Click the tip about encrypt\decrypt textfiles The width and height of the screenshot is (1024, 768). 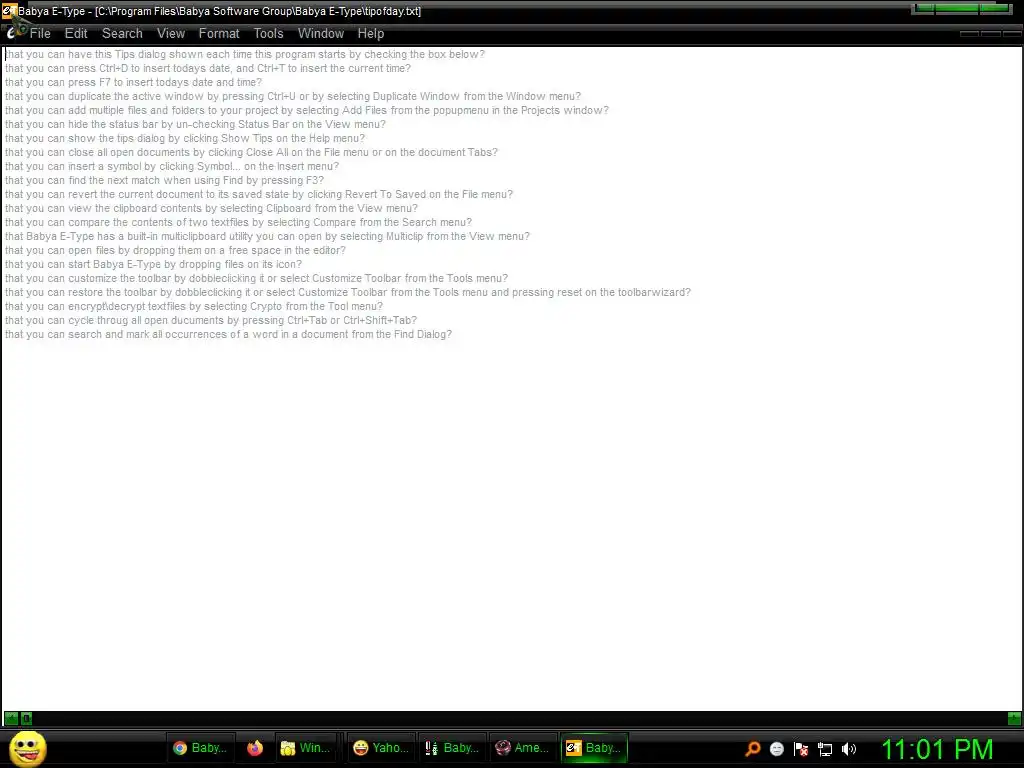tap(194, 306)
